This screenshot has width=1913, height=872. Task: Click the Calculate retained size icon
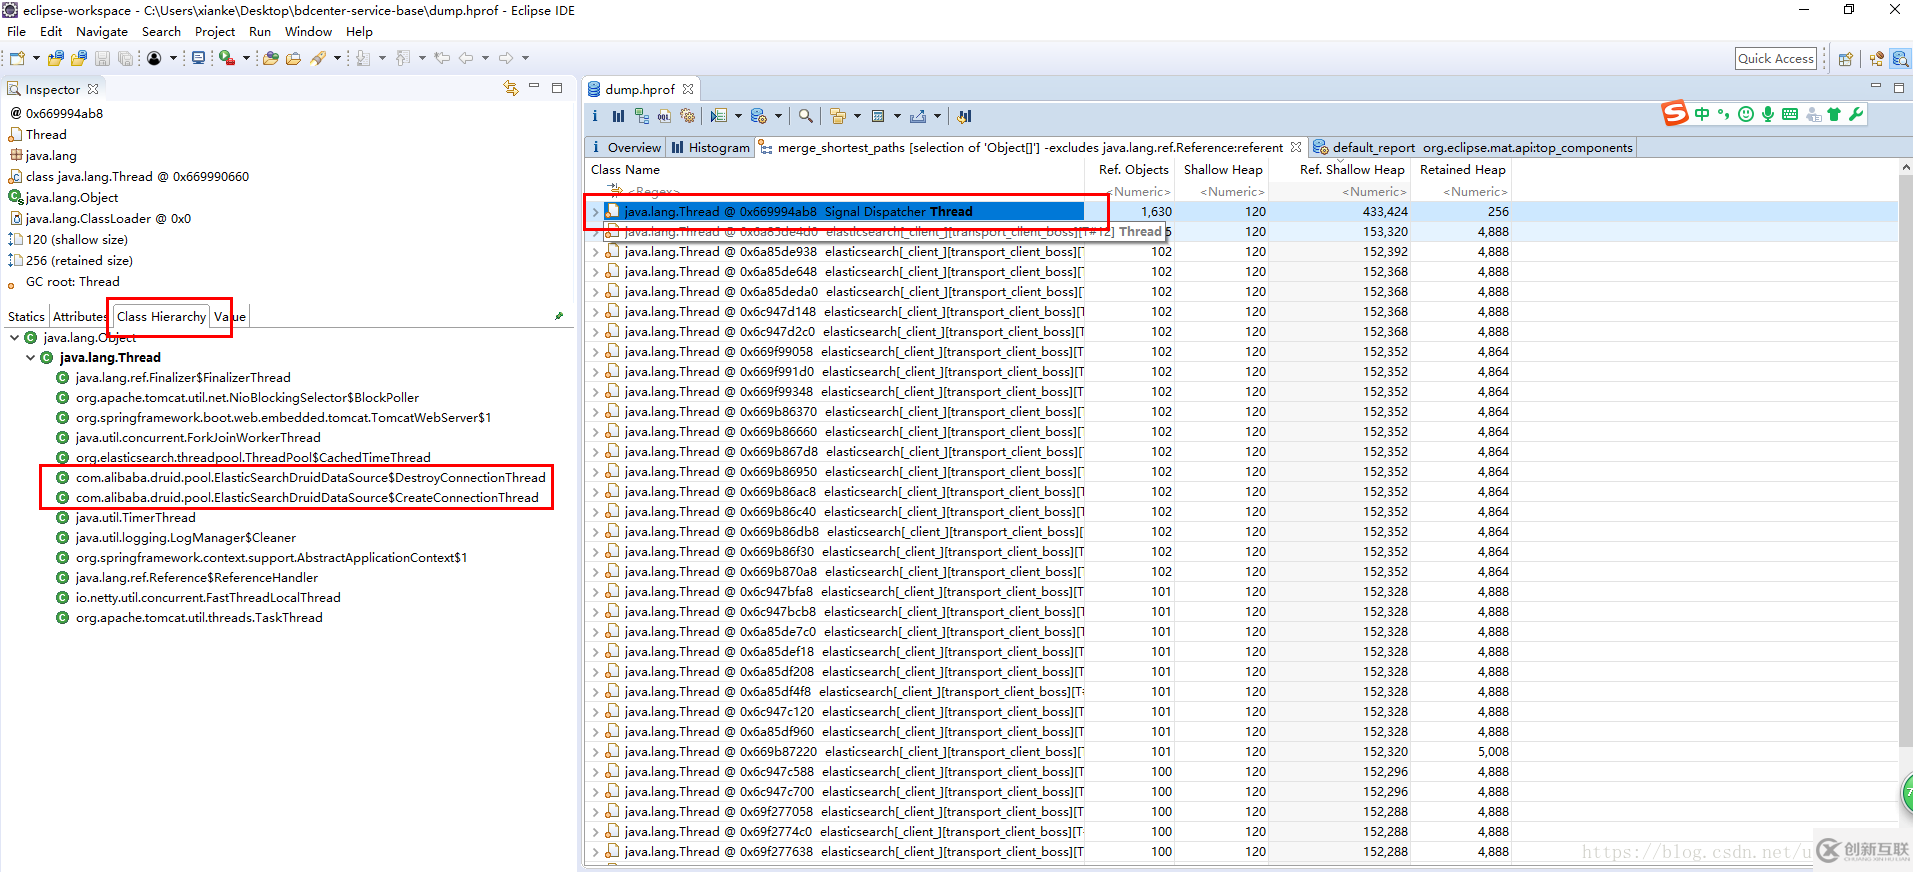(x=878, y=116)
